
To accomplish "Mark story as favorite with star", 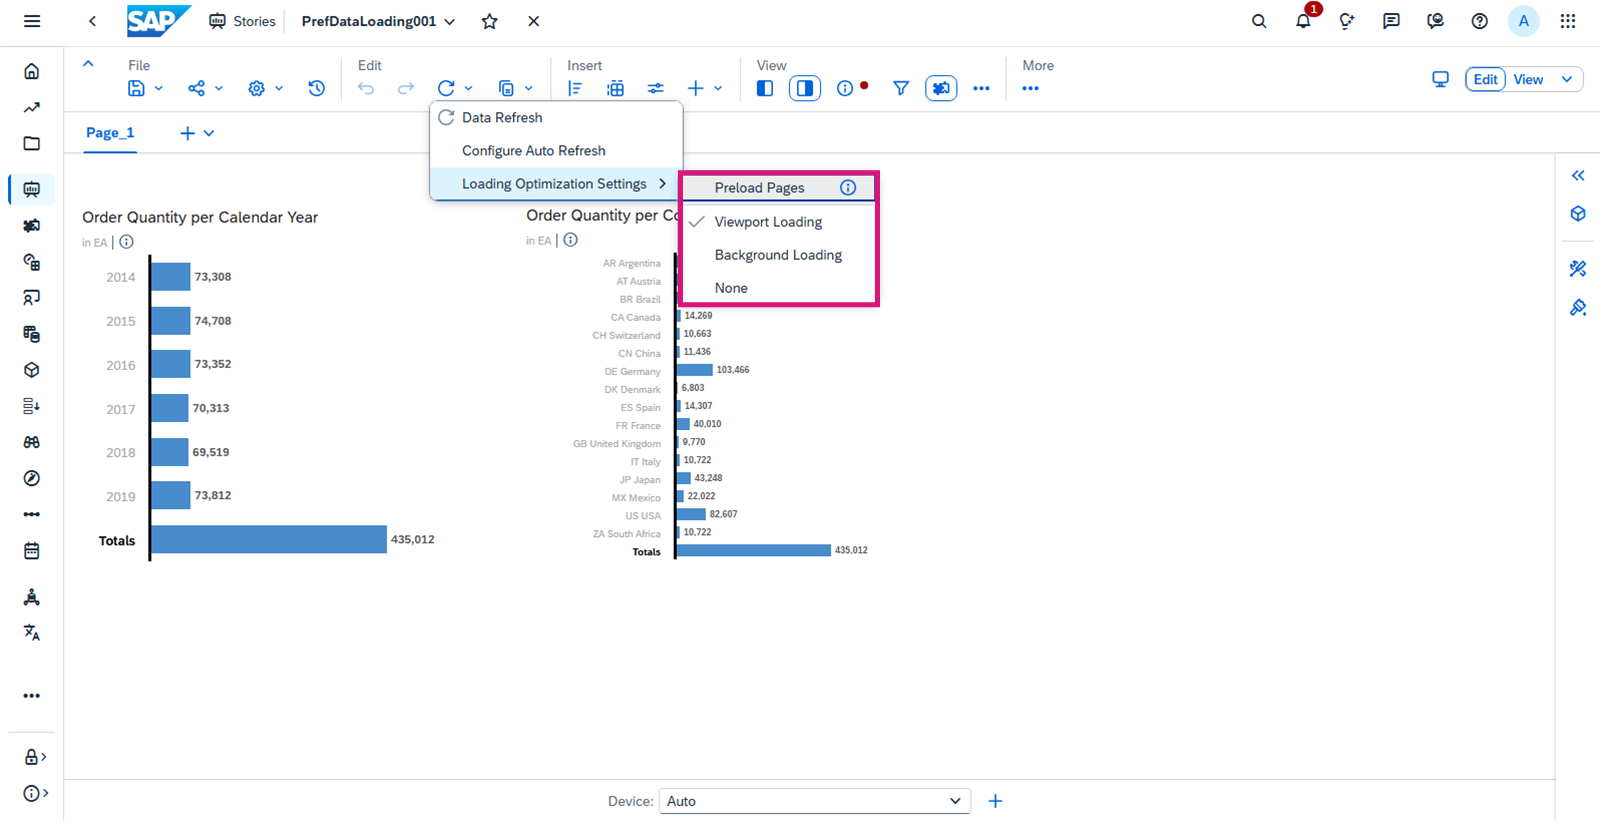I will (489, 21).
